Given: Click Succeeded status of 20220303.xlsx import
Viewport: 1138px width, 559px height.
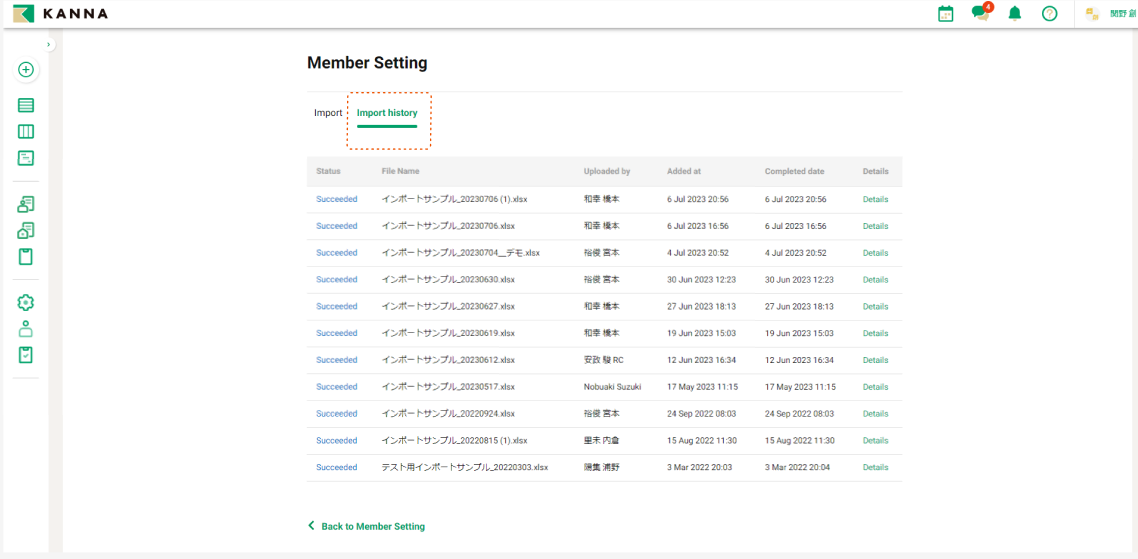Looking at the screenshot, I should coord(336,467).
